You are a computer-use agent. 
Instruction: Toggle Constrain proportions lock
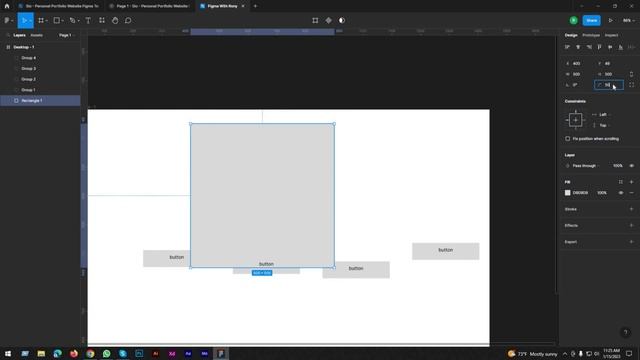[x=631, y=74]
